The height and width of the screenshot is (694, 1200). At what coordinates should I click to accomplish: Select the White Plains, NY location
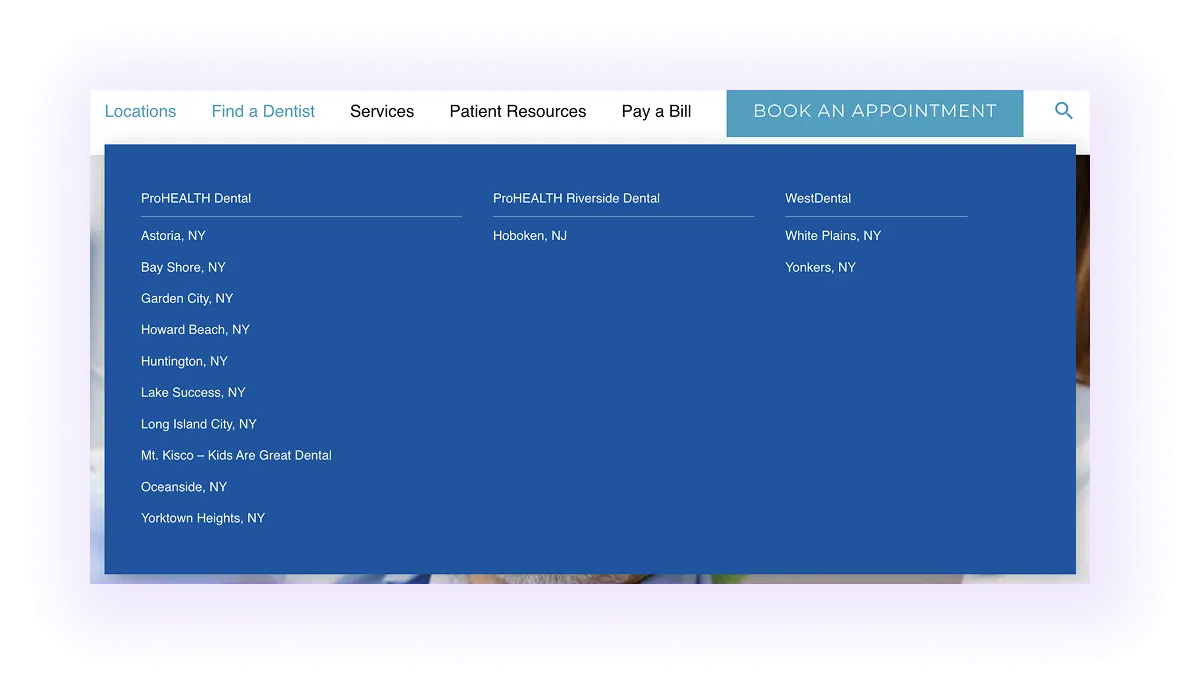(x=833, y=235)
